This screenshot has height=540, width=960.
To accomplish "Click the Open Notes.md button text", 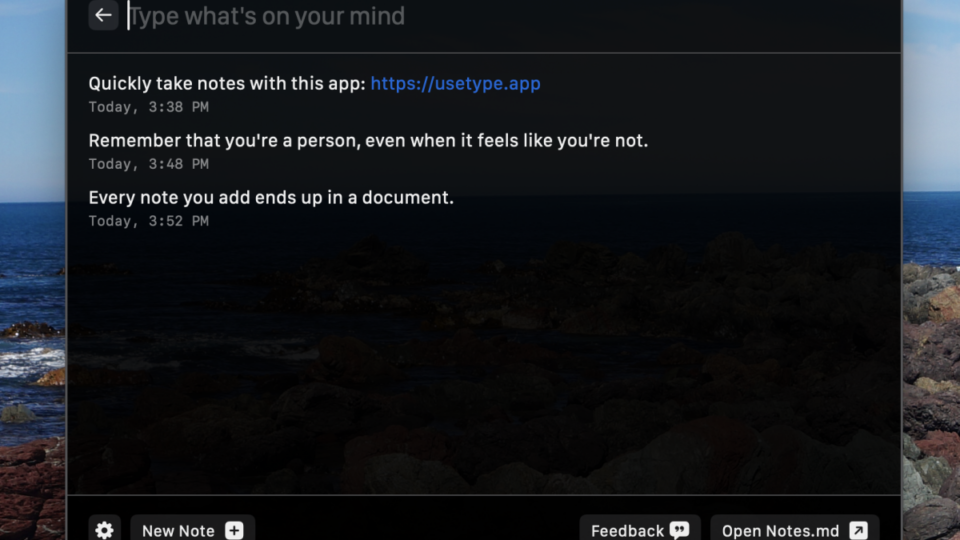I will pos(781,531).
